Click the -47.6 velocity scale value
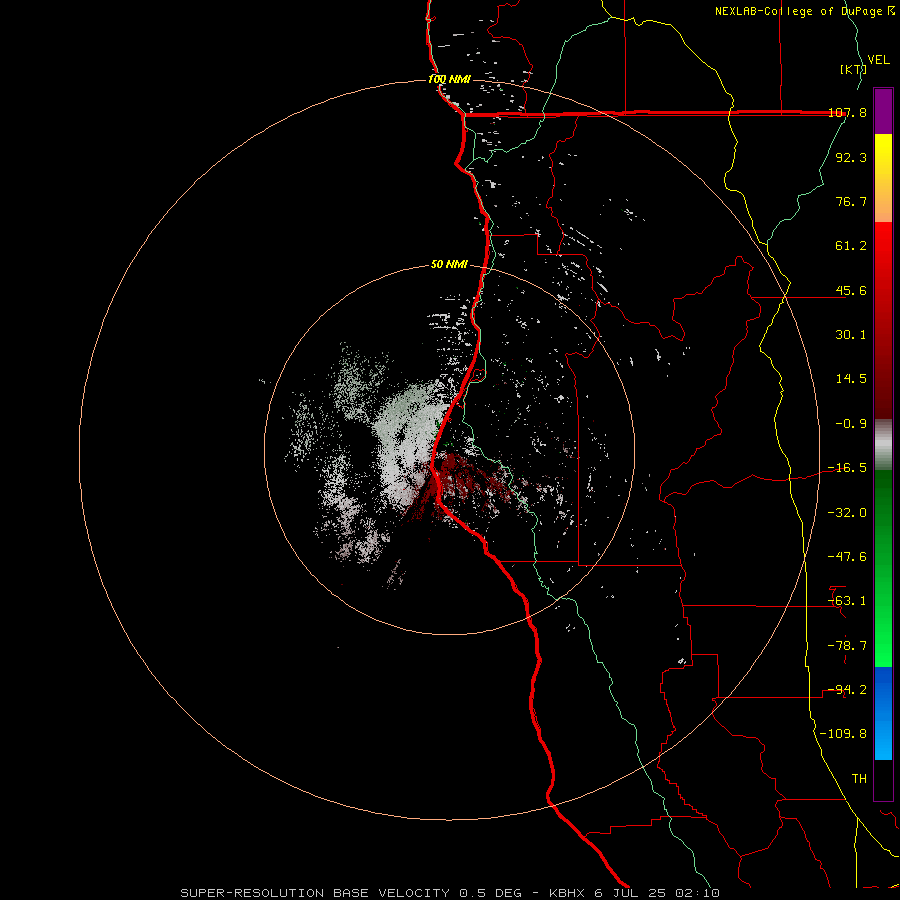This screenshot has width=900, height=900. tap(847, 557)
